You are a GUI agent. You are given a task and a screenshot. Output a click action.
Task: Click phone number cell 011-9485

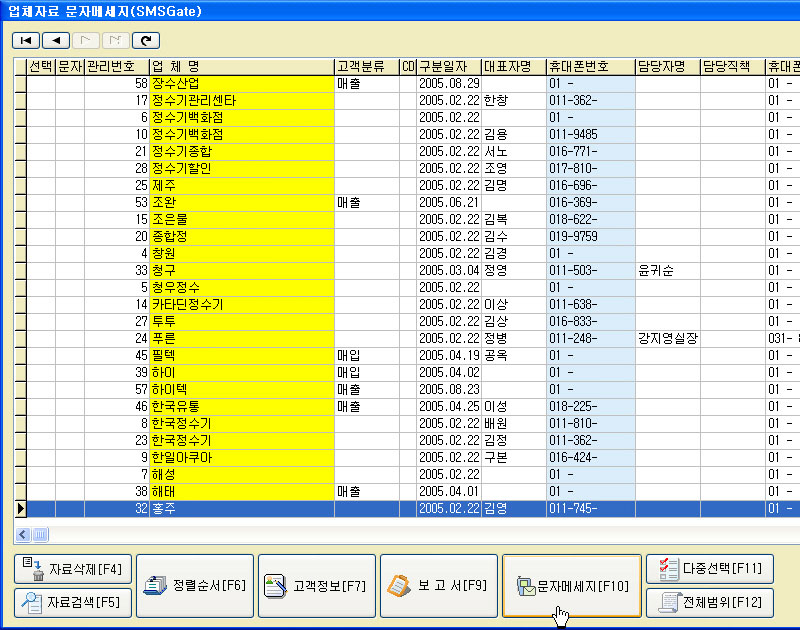coord(591,135)
